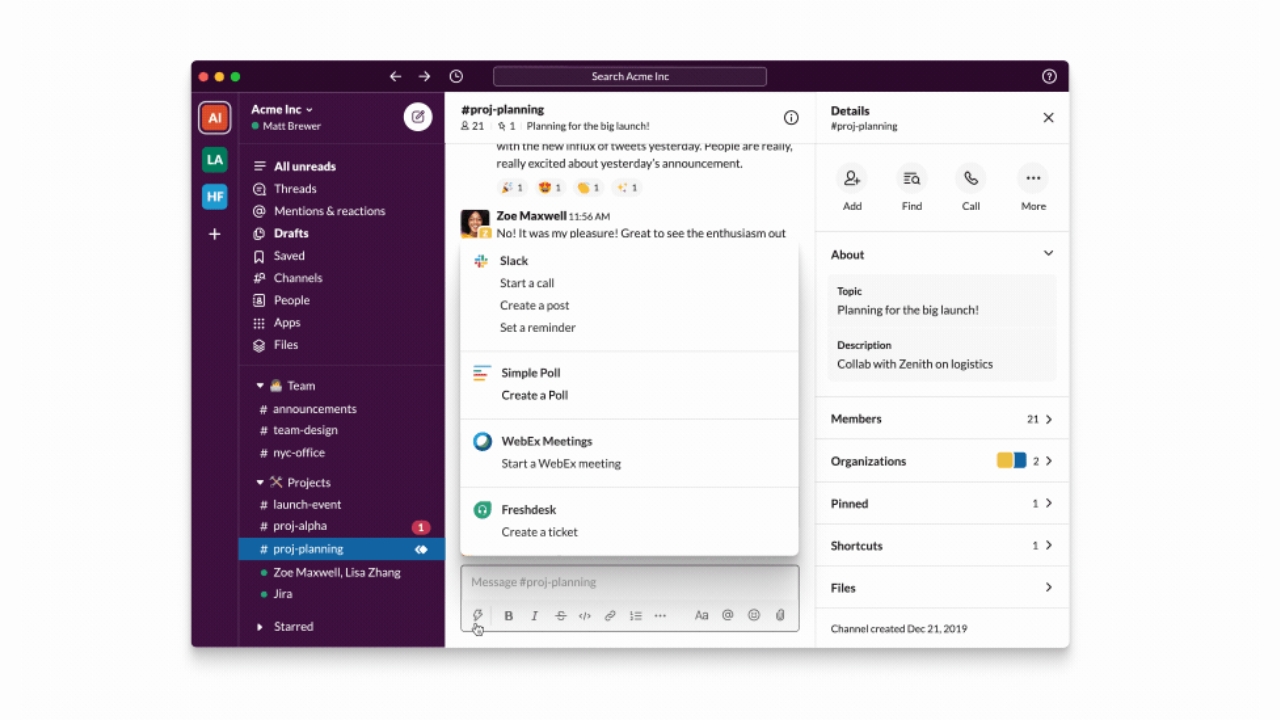Screen dimensions: 1280x720
Task: Find in channel from Details
Action: (912, 188)
